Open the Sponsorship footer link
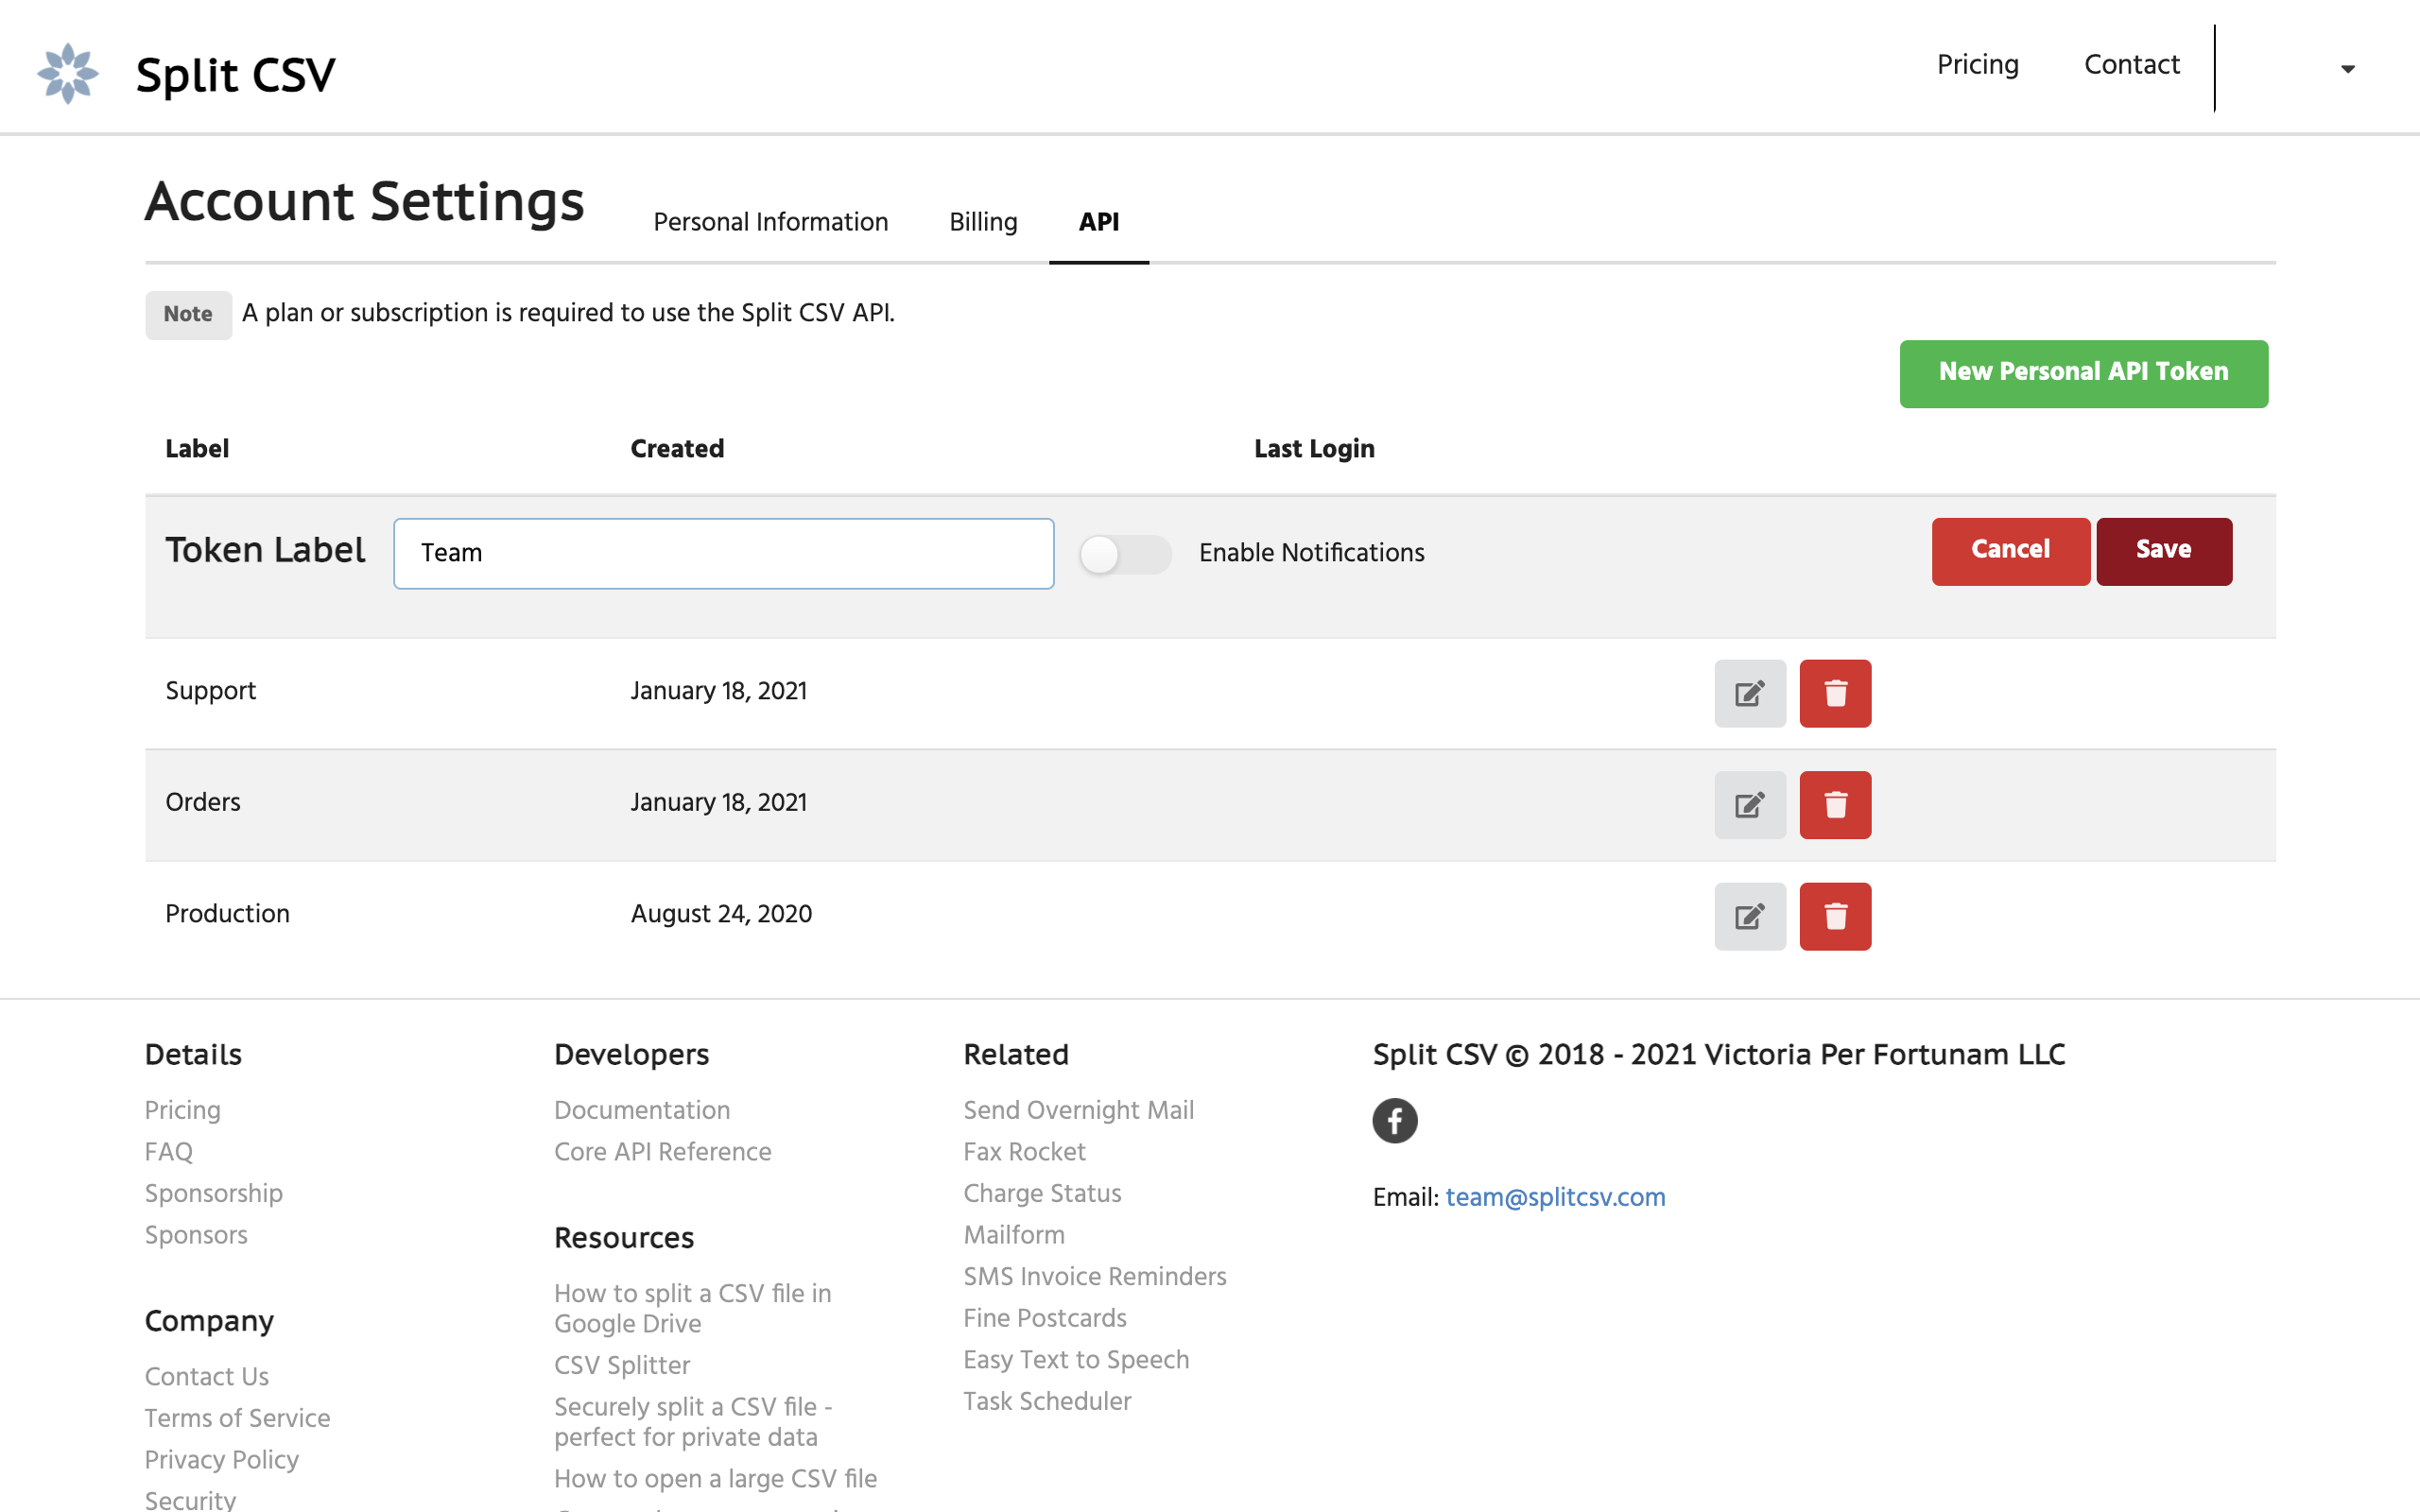2420x1512 pixels. pyautogui.click(x=213, y=1193)
